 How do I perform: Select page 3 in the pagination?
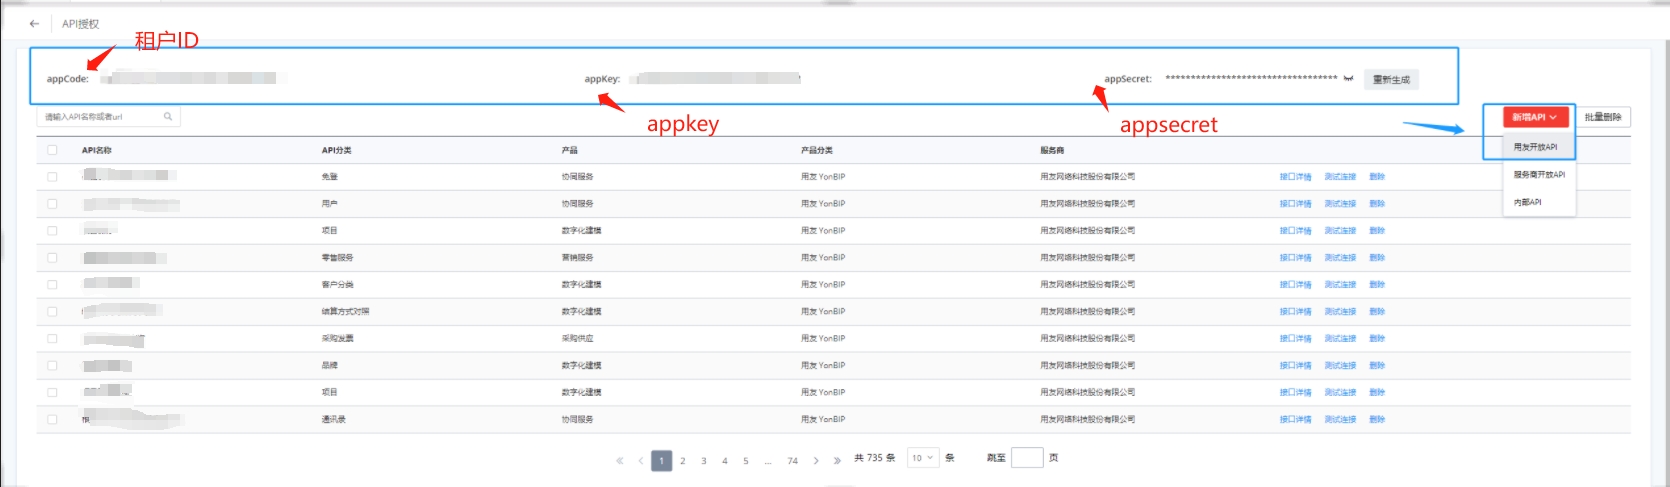(704, 461)
